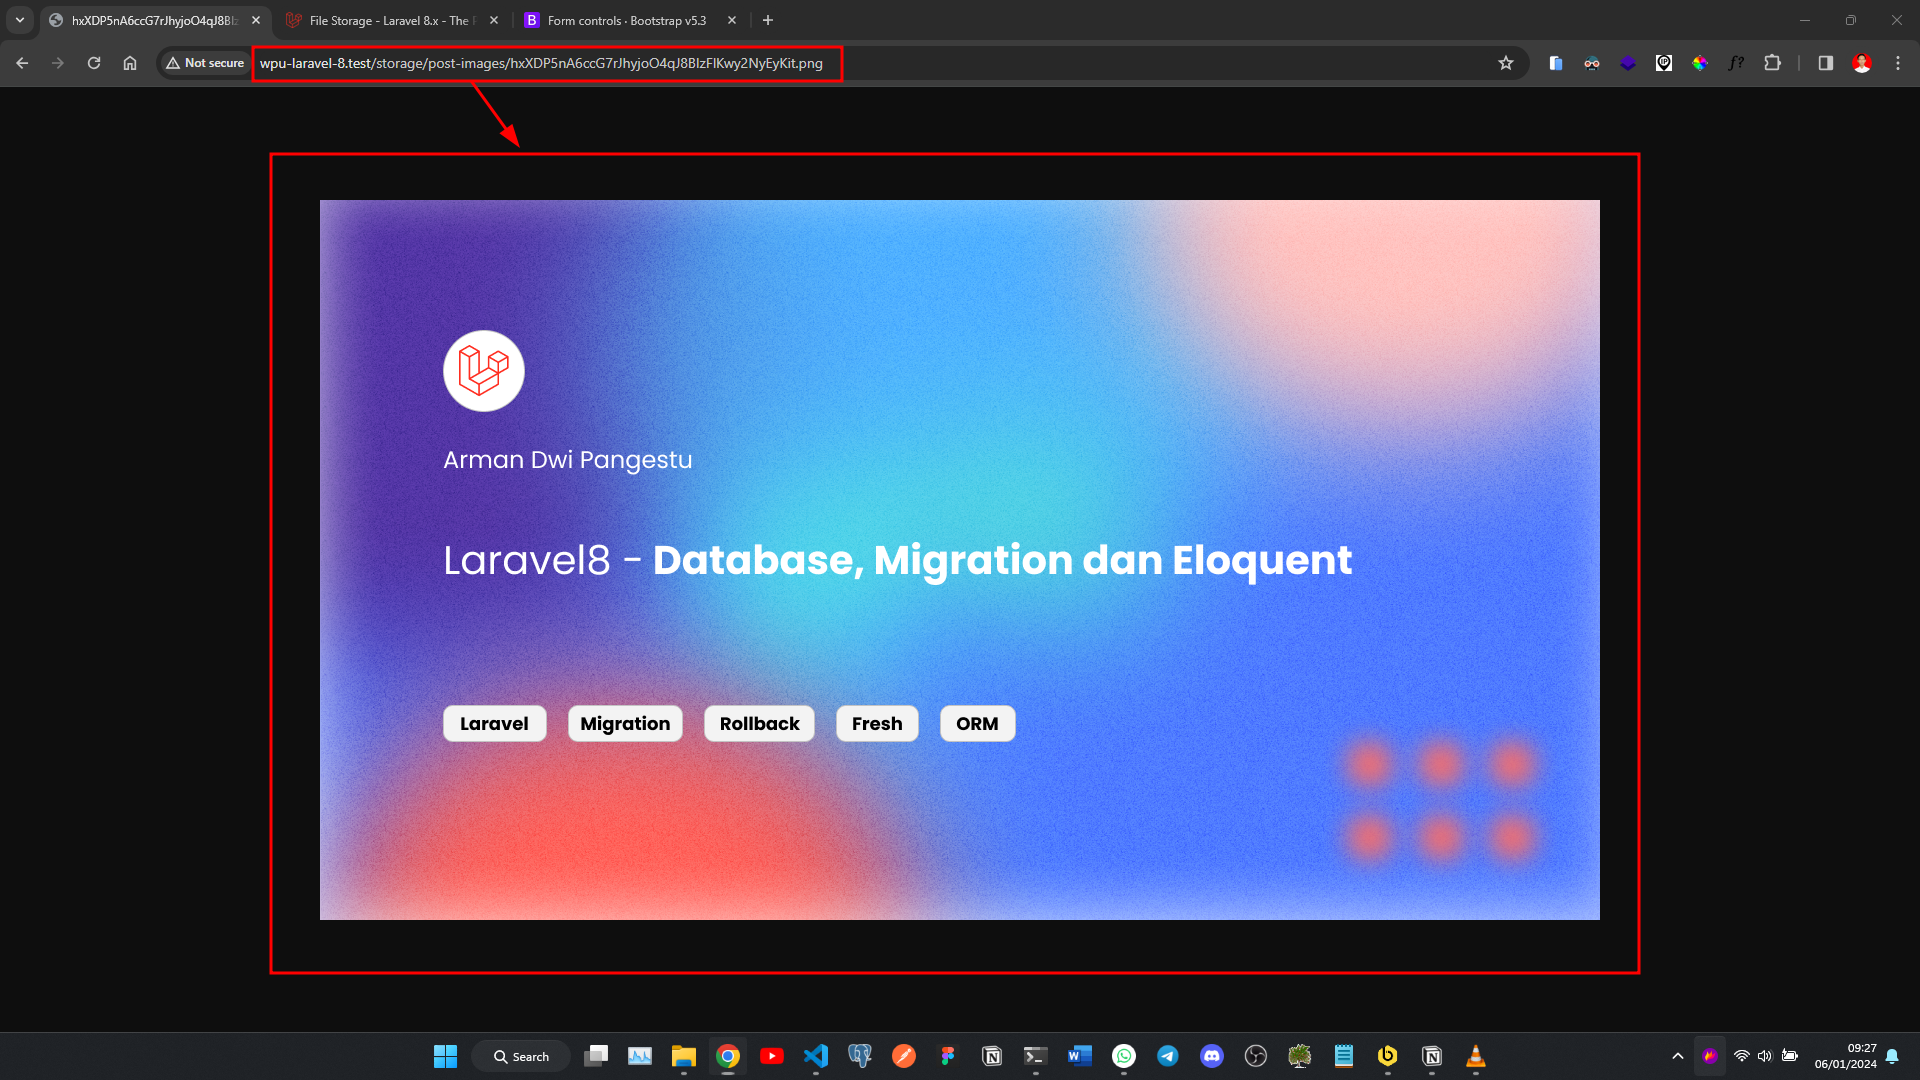Image resolution: width=1920 pixels, height=1080 pixels.
Task: Click the ORM tag on the image
Action: point(976,723)
